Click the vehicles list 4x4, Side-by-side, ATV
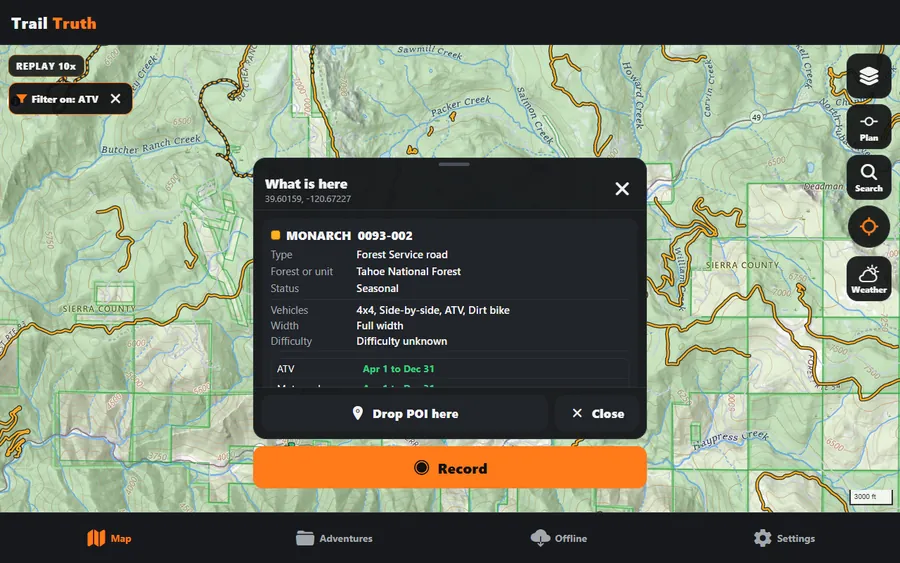 [x=433, y=310]
